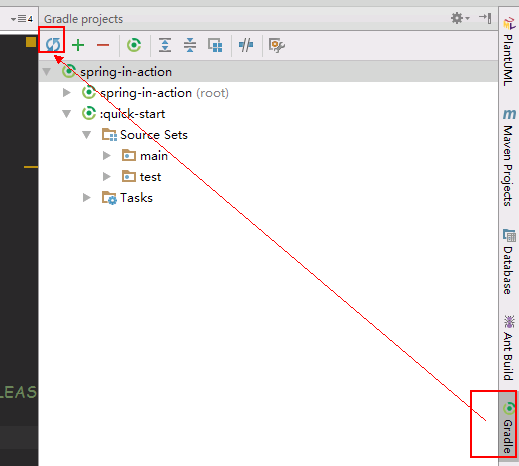
Task: Open Gradle settings wrench icon
Action: pyautogui.click(x=277, y=45)
